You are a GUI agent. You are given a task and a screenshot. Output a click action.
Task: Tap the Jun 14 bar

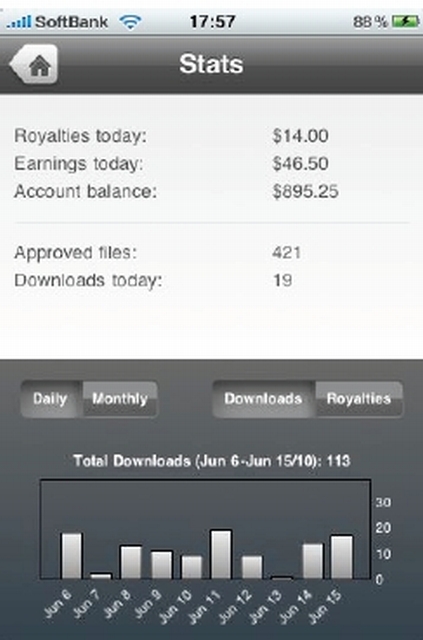[313, 561]
